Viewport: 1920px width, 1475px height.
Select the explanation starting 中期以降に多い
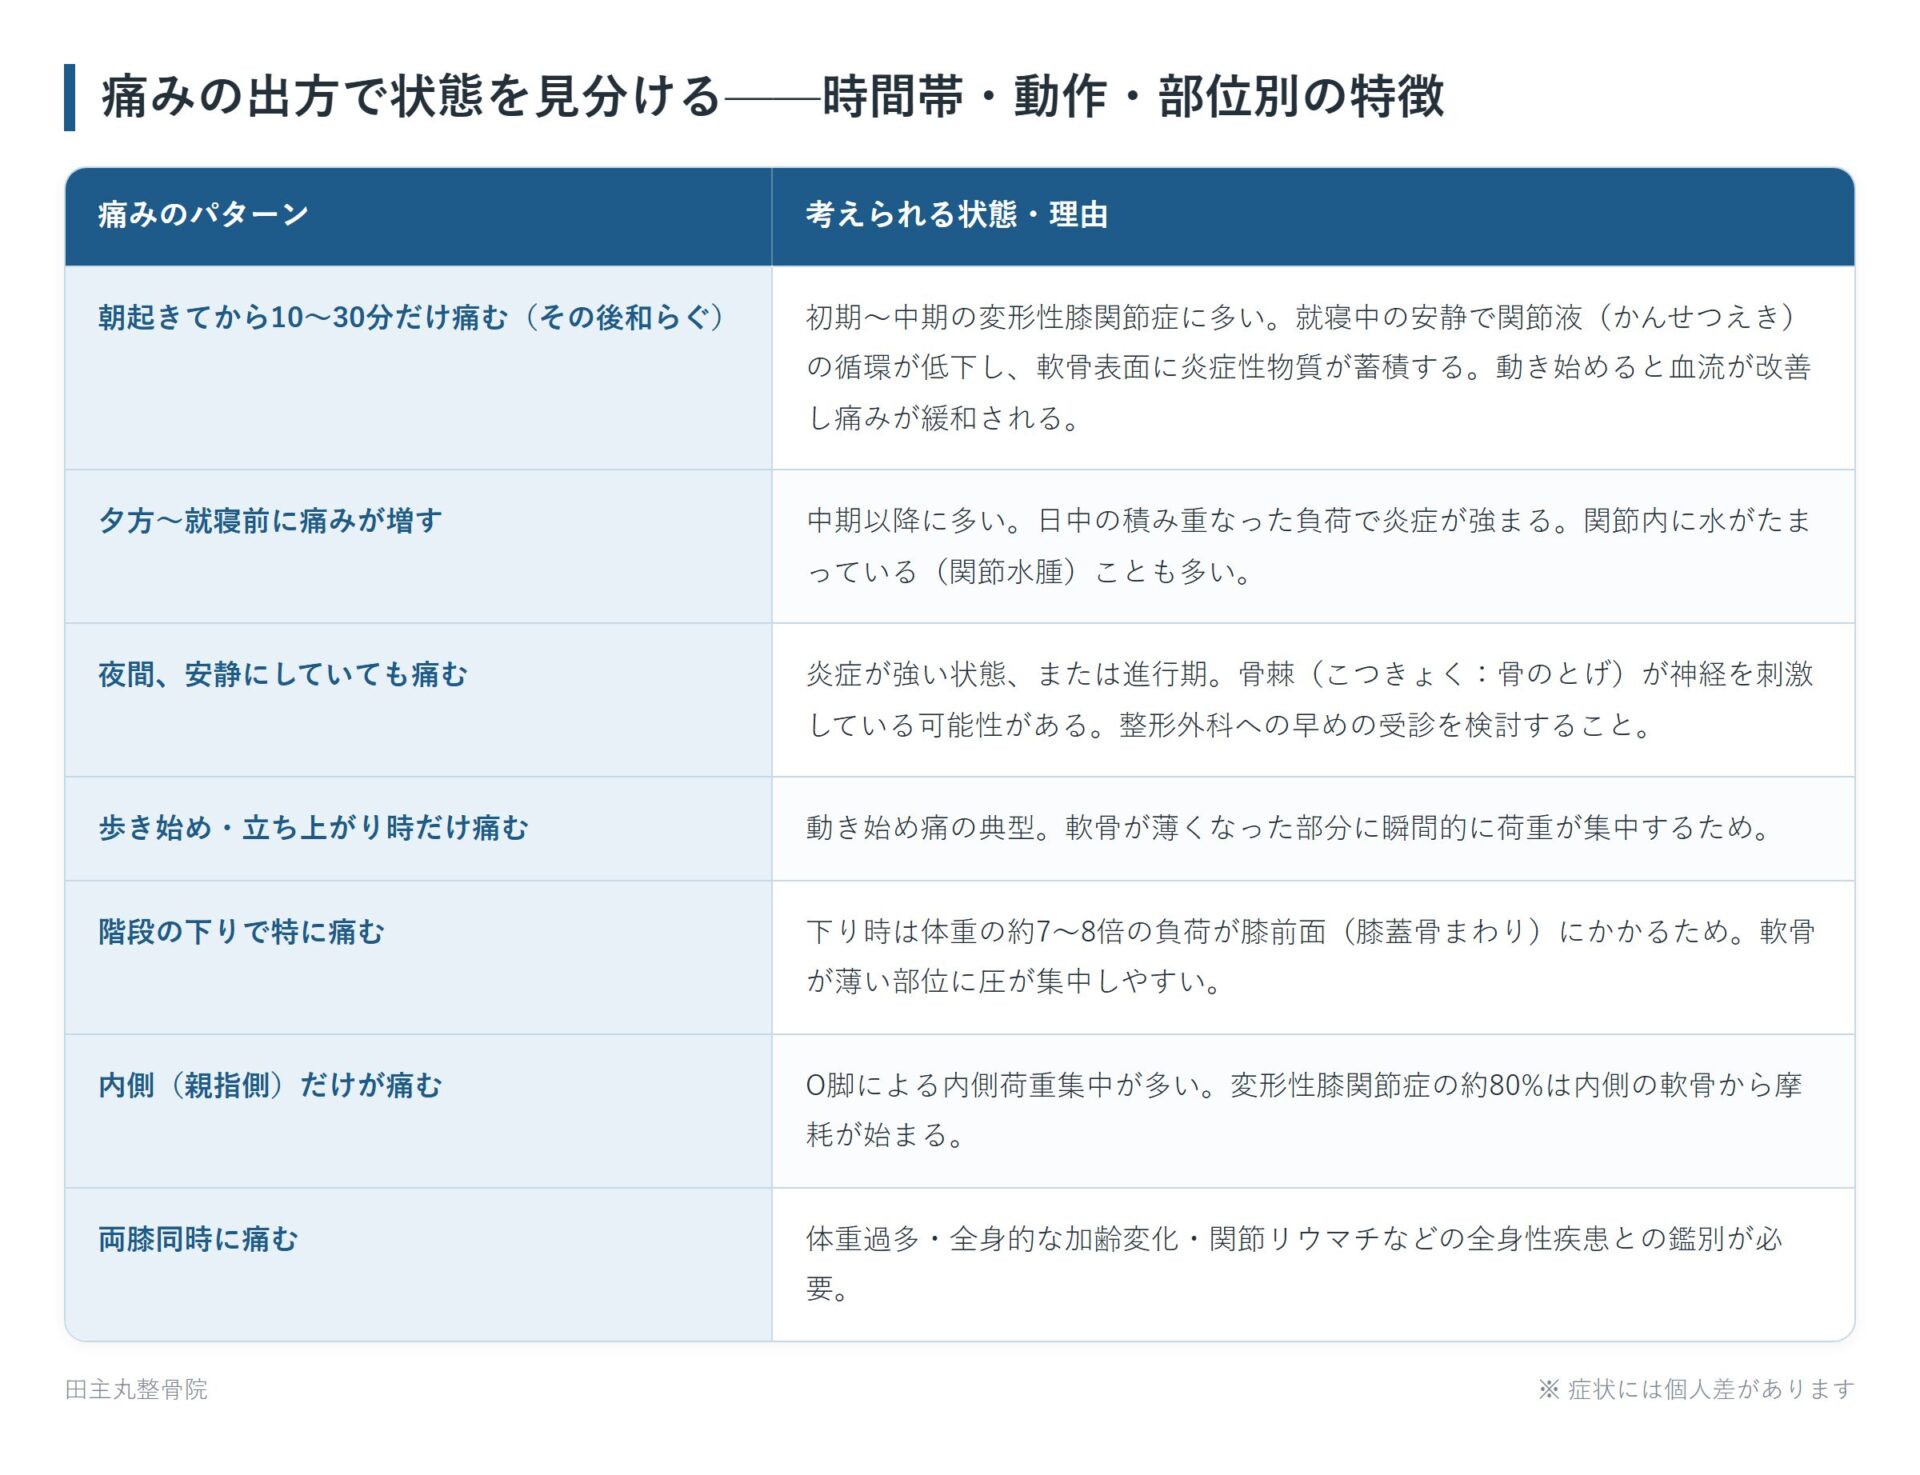click(x=1313, y=546)
